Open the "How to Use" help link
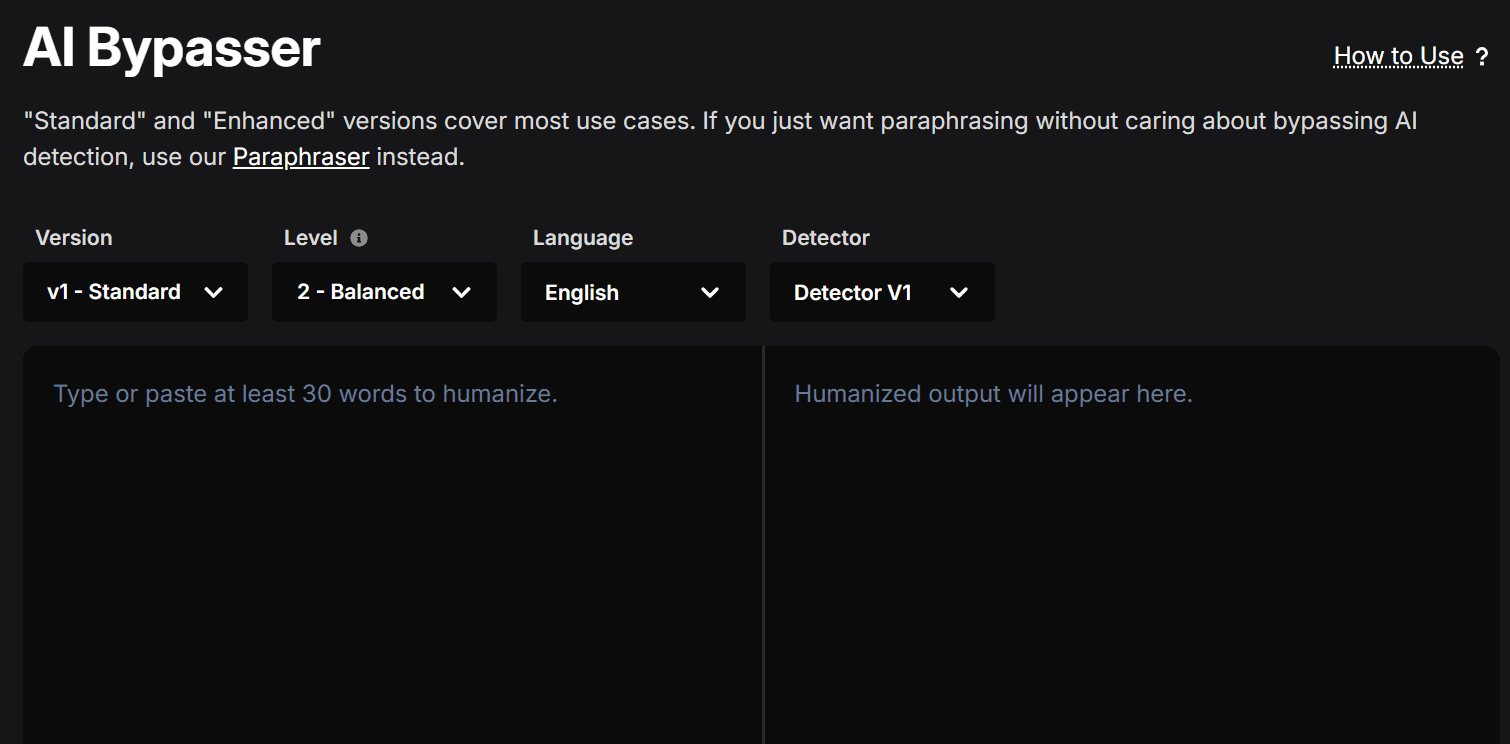 pyautogui.click(x=1398, y=57)
